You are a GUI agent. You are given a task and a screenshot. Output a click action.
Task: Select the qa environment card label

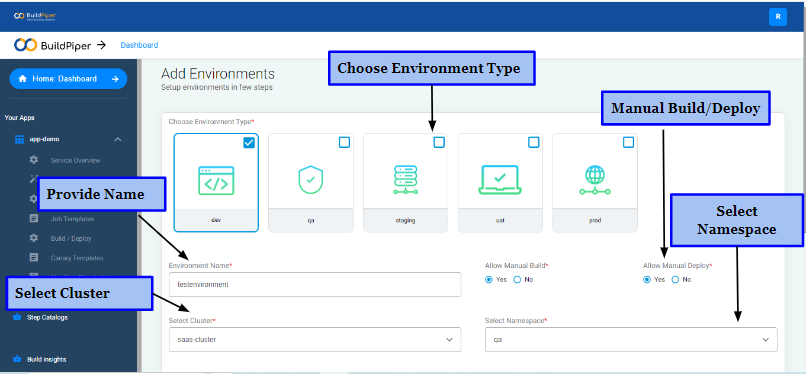click(x=311, y=220)
